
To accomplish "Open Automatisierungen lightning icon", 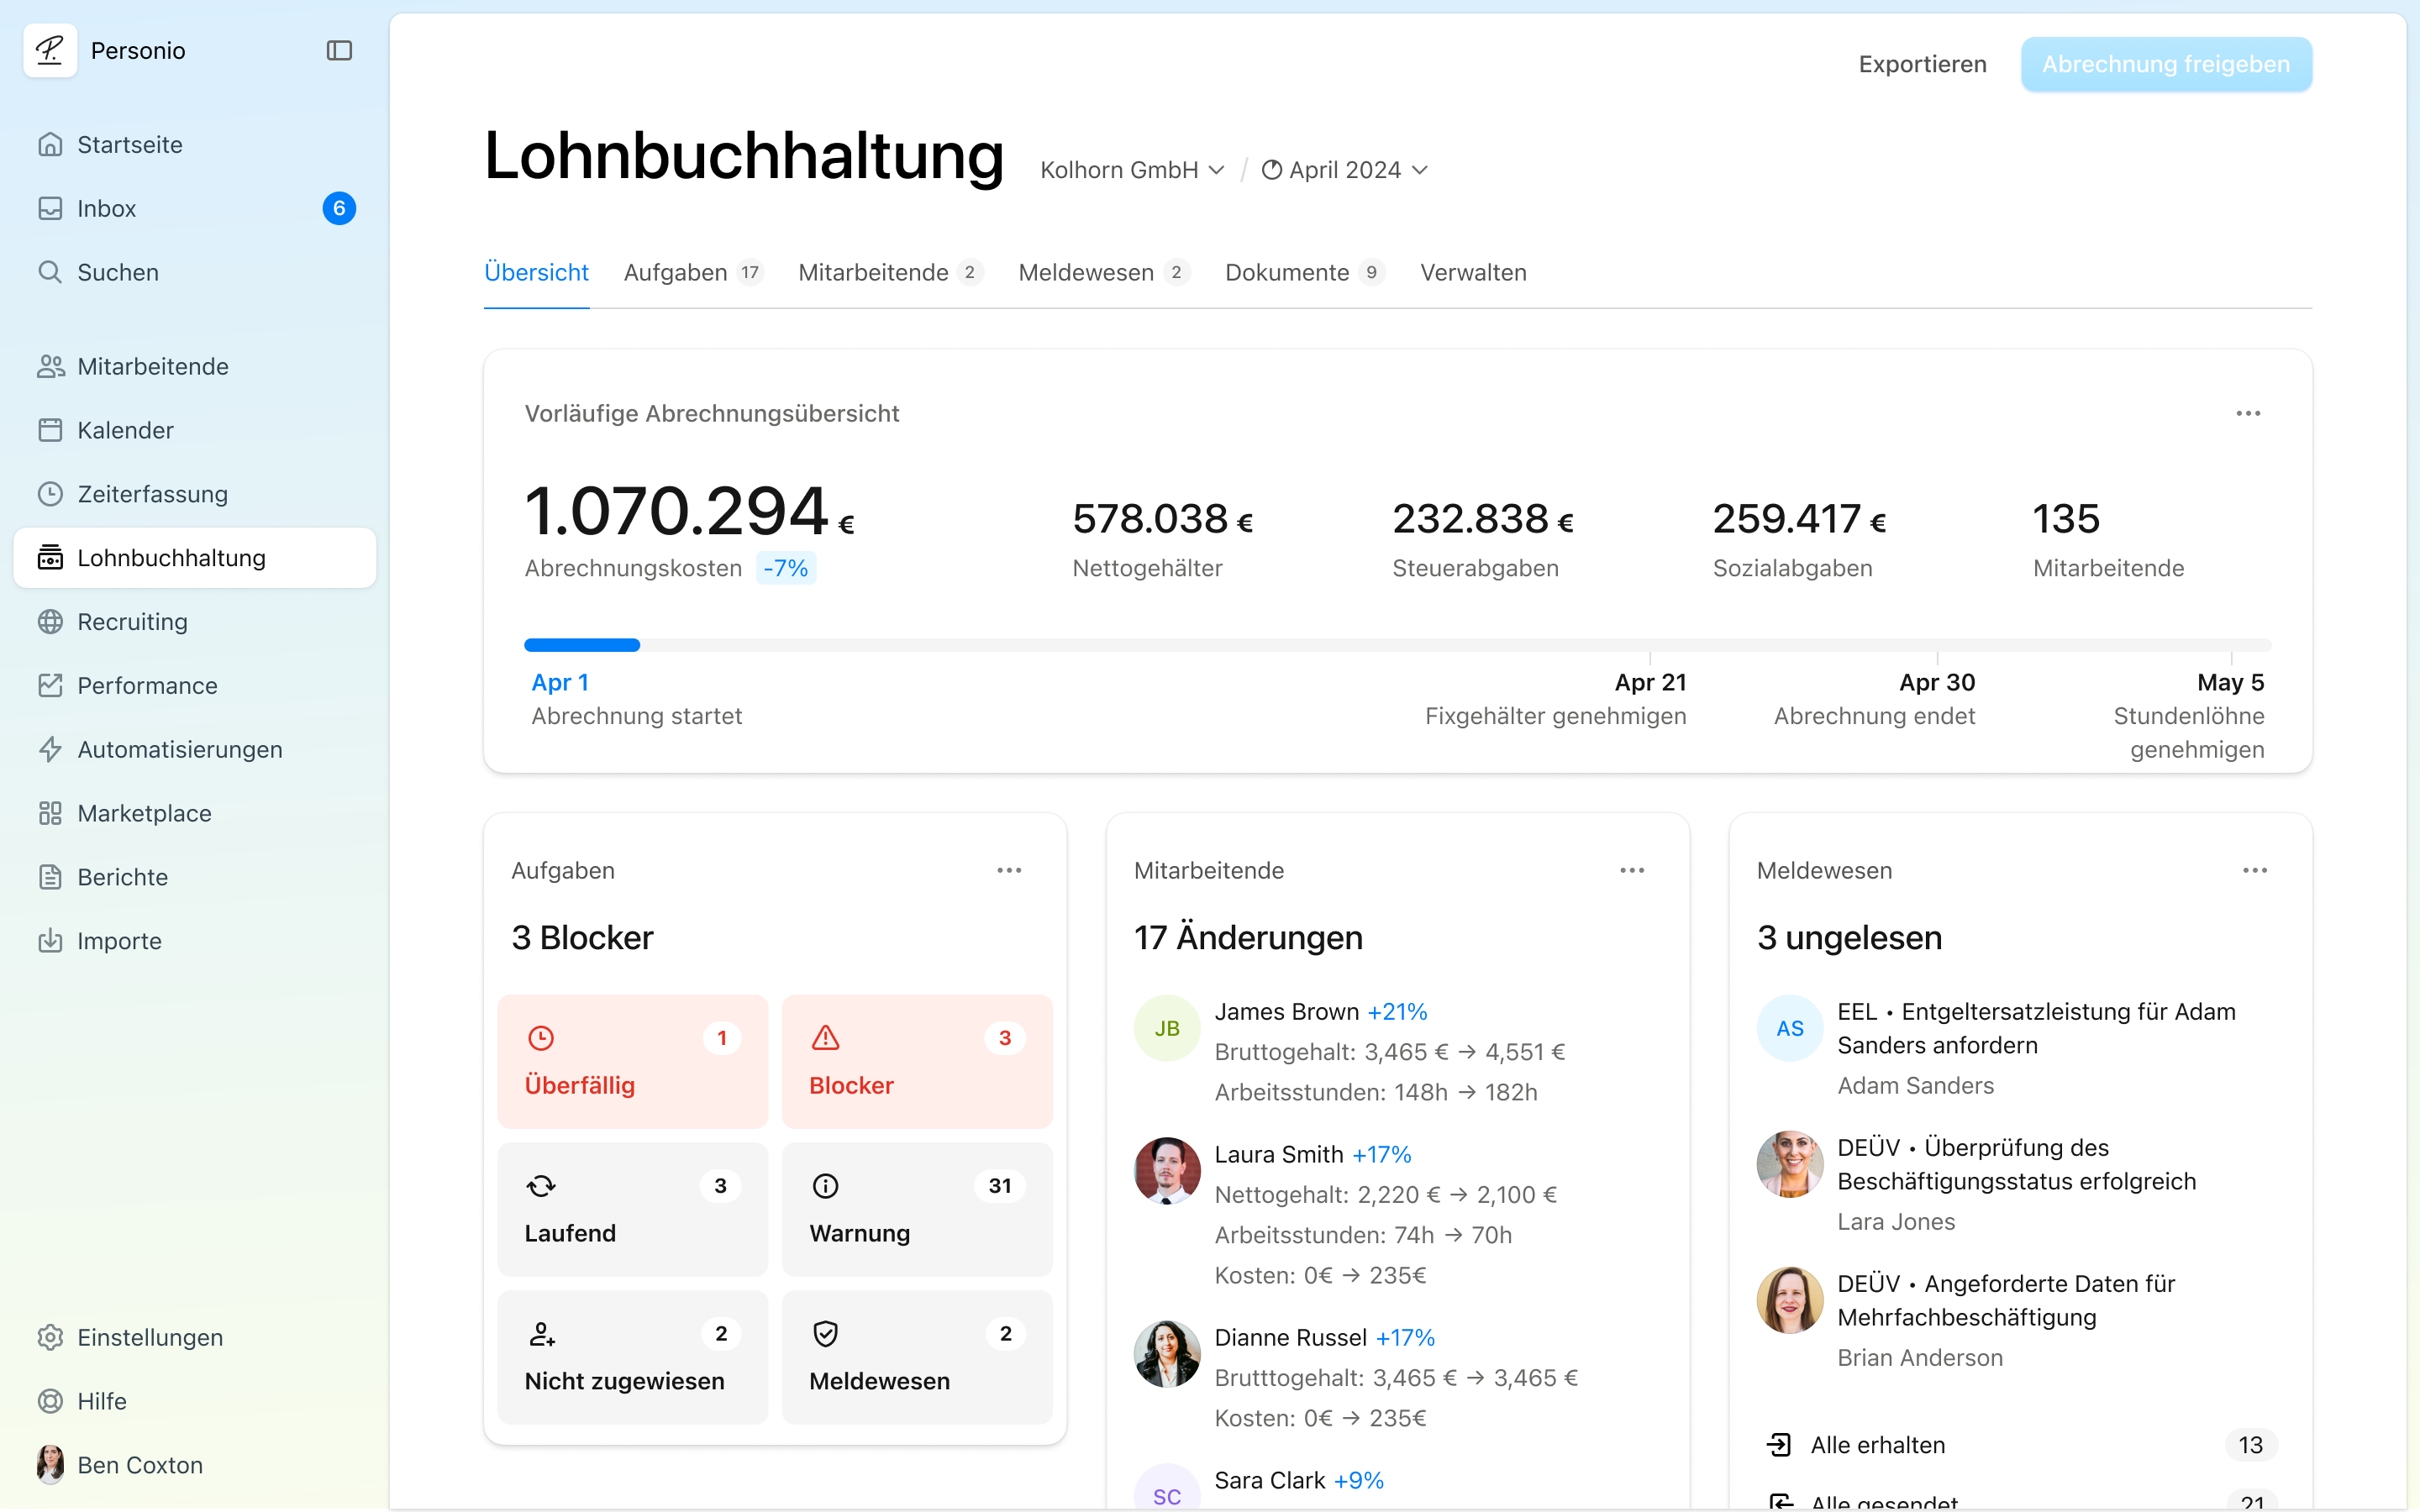I will [x=50, y=749].
